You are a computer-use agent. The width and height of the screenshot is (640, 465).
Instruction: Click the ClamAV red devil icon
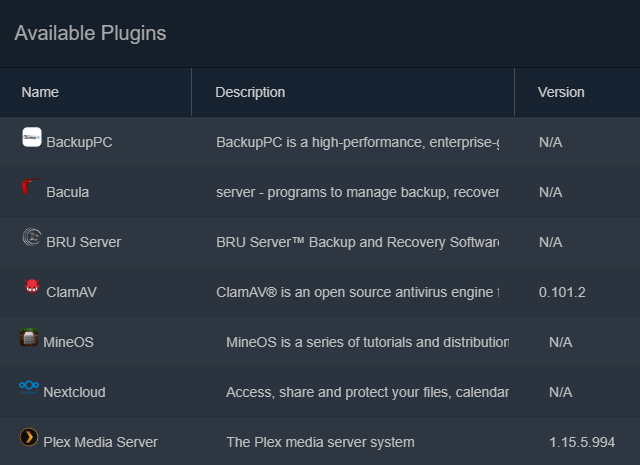32,287
